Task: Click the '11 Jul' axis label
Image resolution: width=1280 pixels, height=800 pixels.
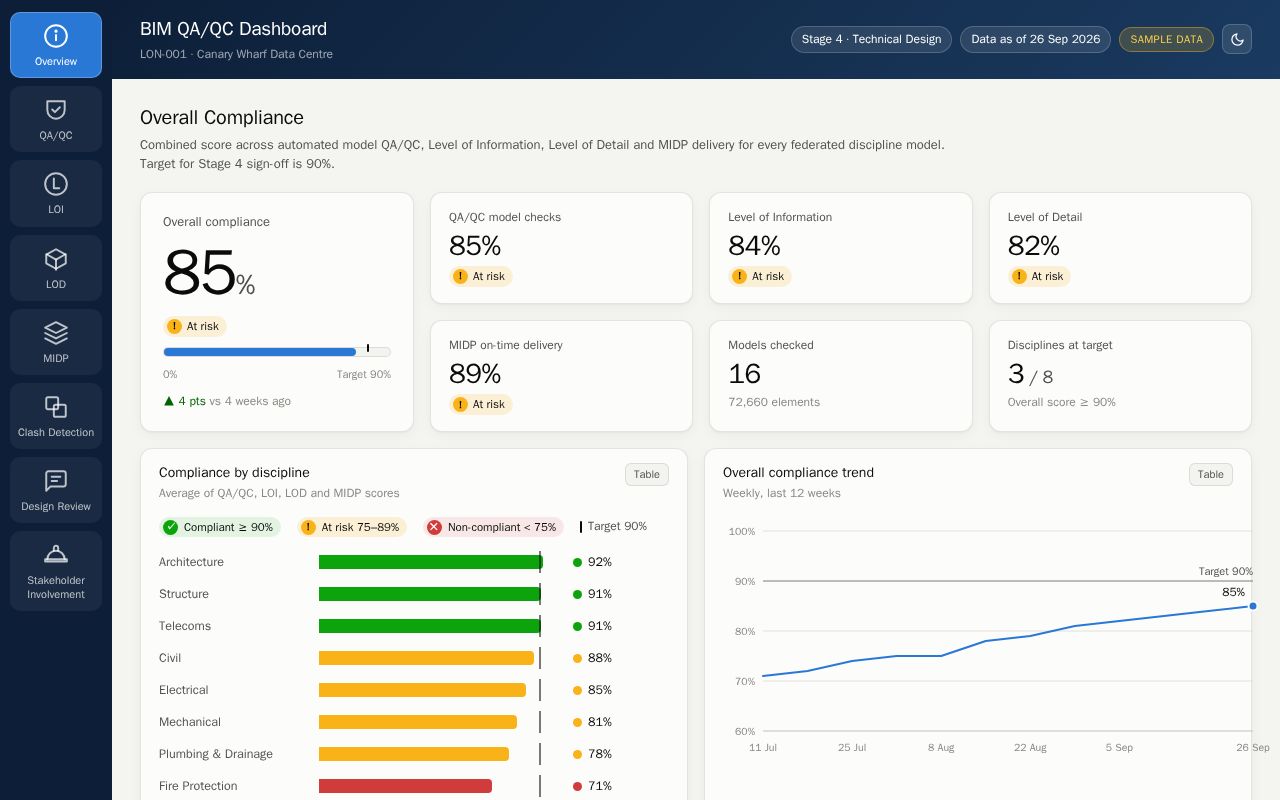Action: (763, 747)
